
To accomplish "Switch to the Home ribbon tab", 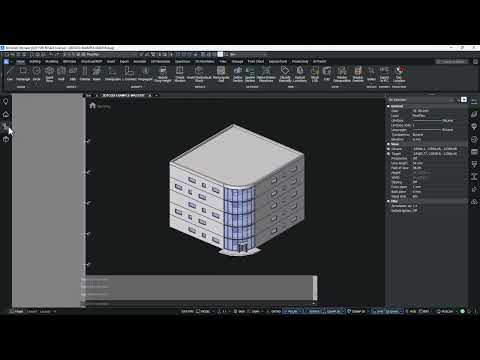I will pyautogui.click(x=20, y=62).
